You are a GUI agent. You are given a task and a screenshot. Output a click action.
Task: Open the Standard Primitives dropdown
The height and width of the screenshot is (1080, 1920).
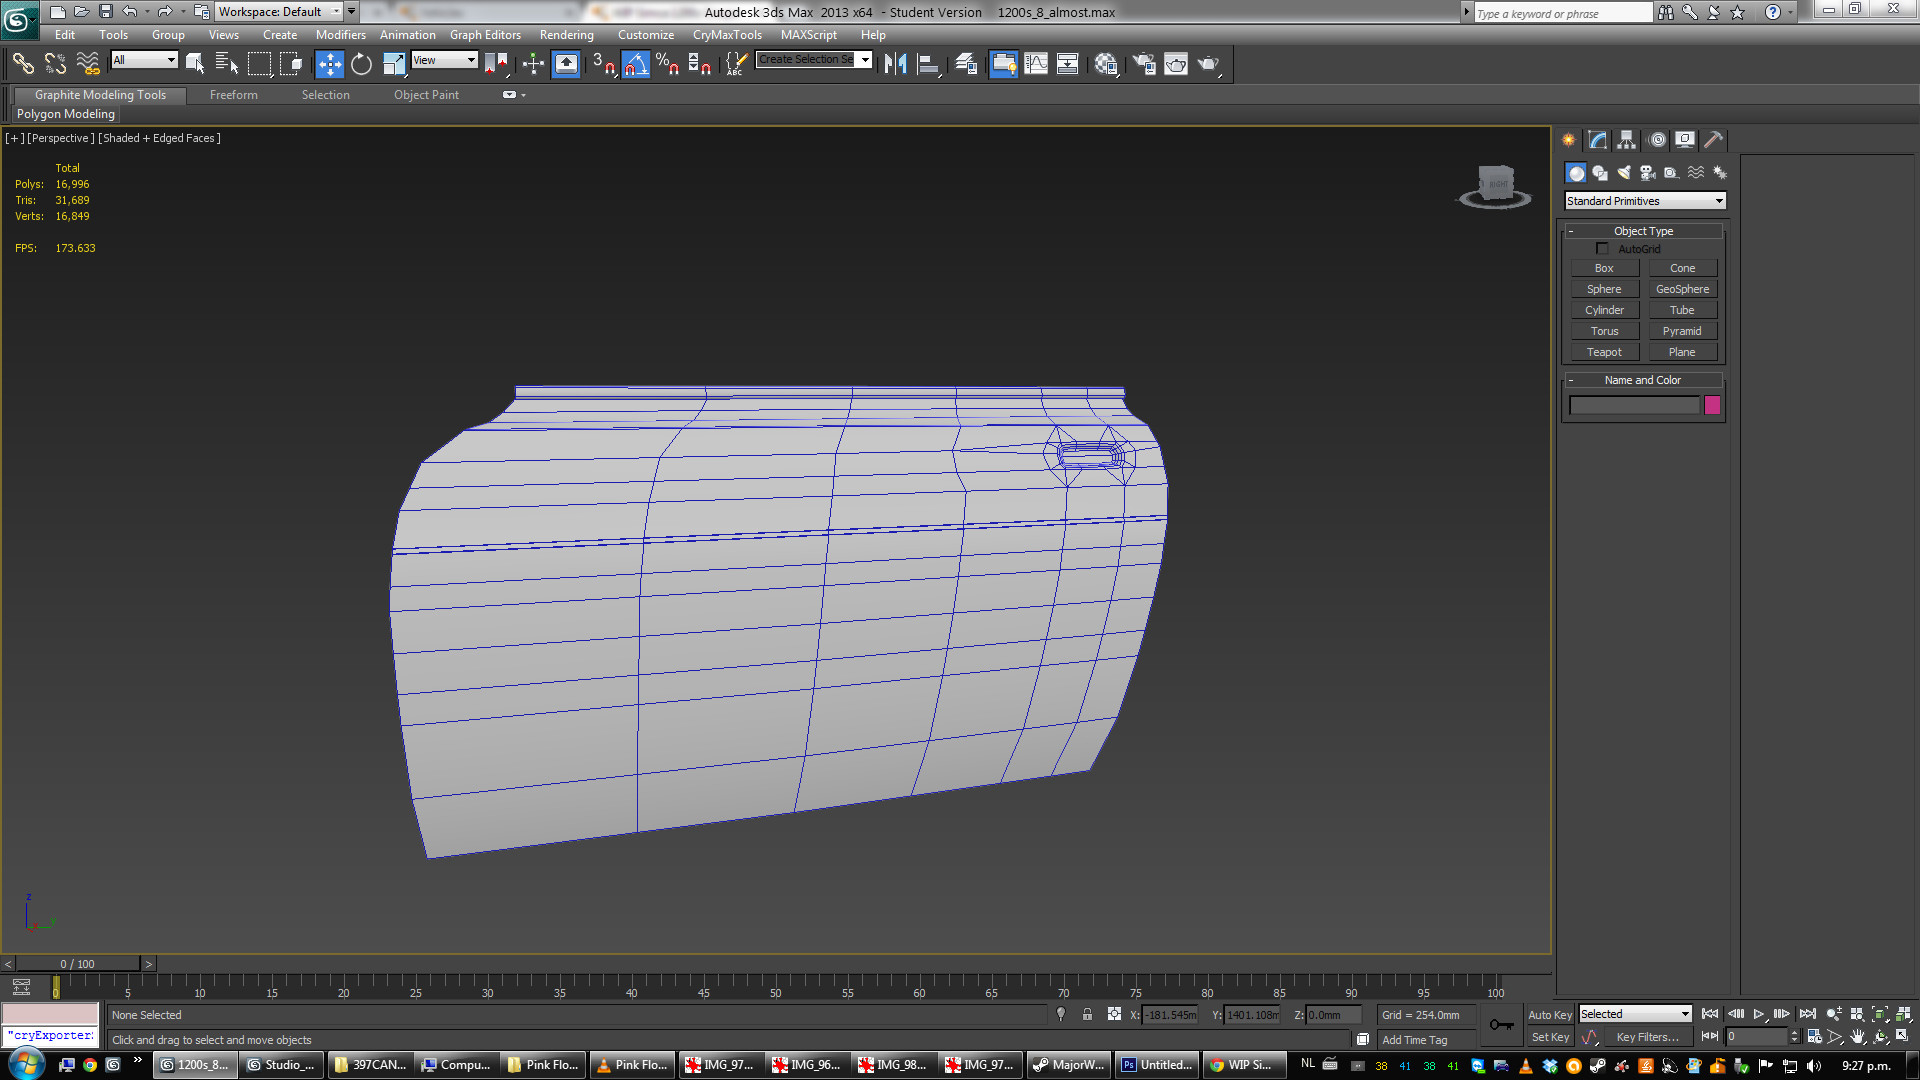click(1644, 201)
